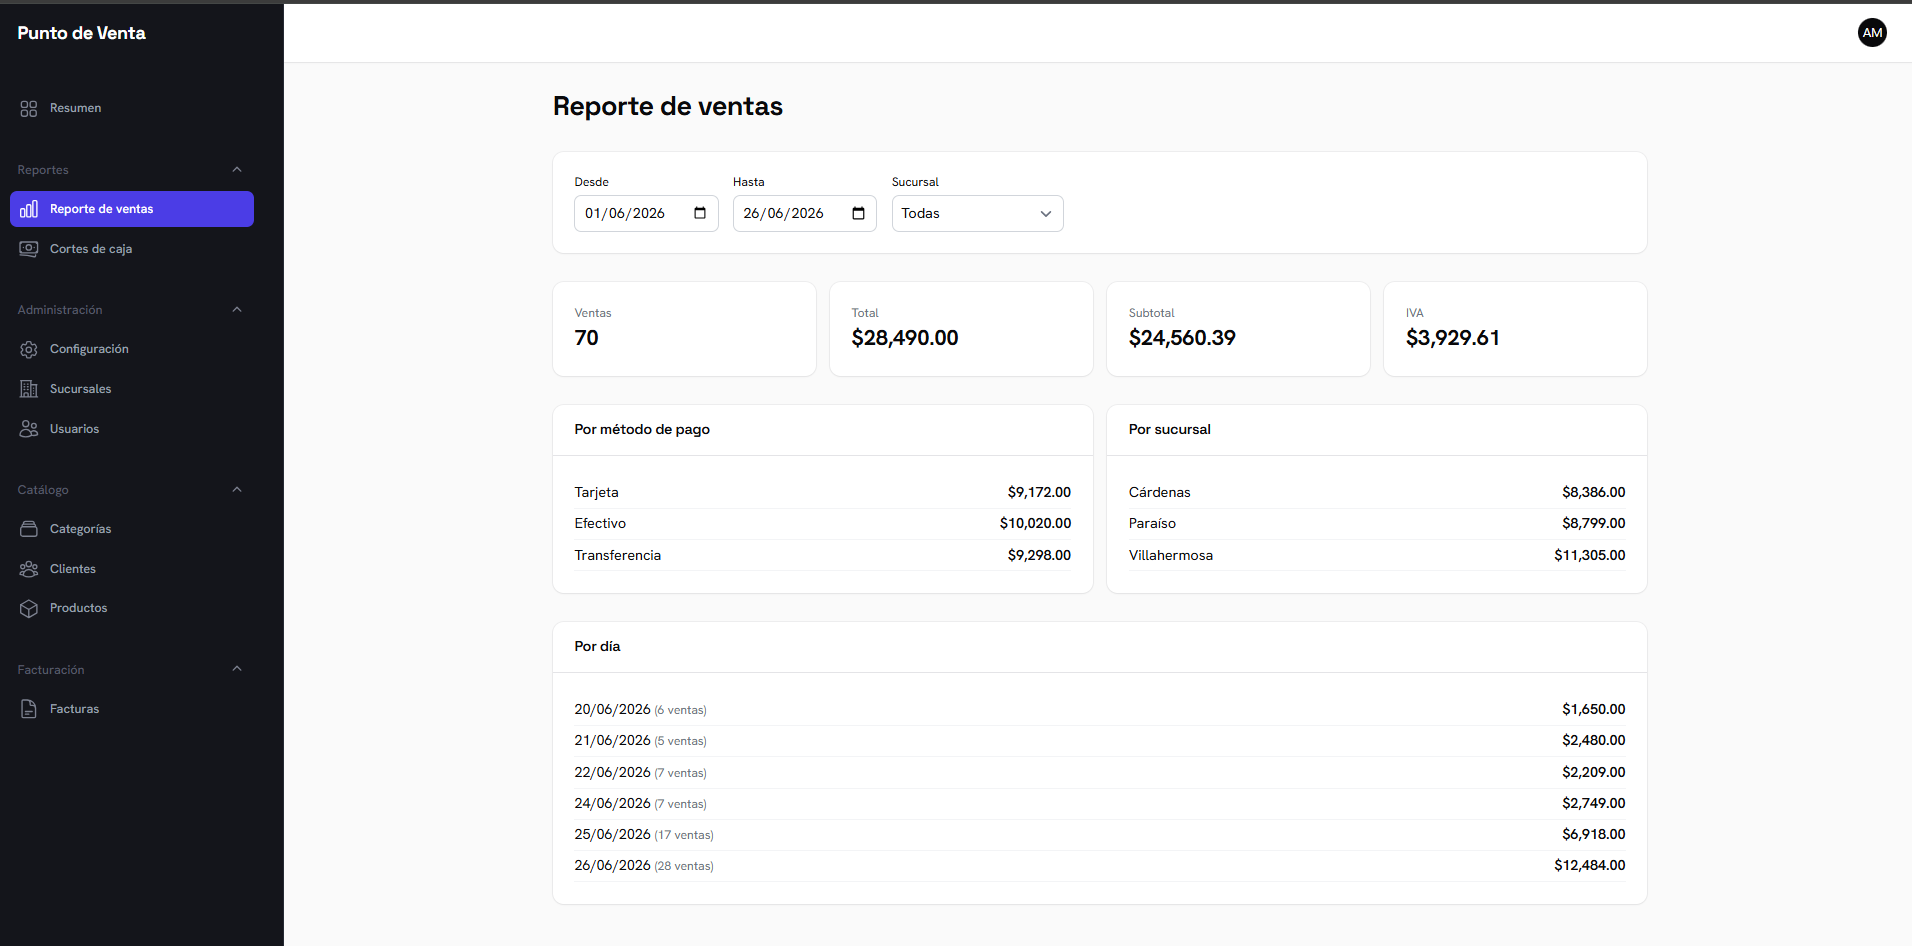Viewport: 1912px width, 946px height.
Task: Click the 21/06/2026 day row
Action: point(1100,740)
